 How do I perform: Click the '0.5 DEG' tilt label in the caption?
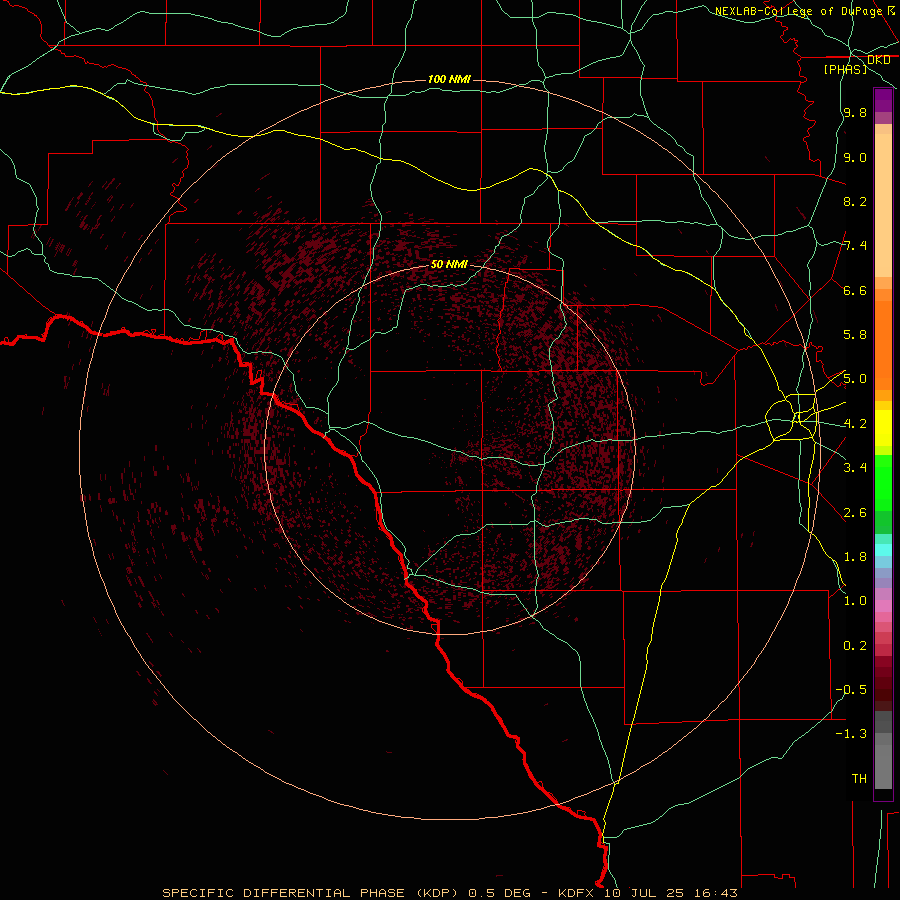point(499,893)
